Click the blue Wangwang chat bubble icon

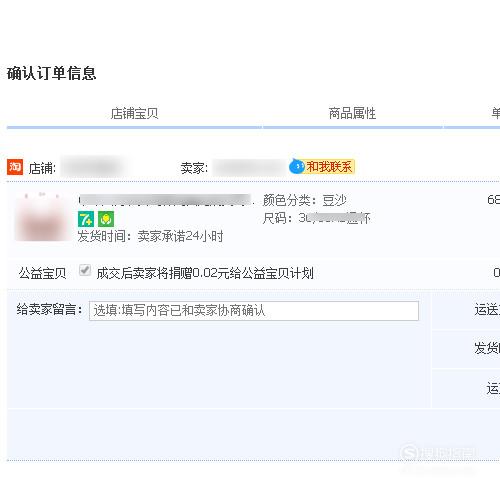(x=296, y=166)
